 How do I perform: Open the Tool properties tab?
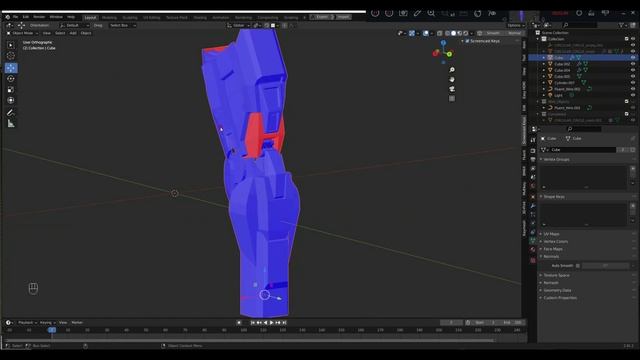(x=533, y=140)
